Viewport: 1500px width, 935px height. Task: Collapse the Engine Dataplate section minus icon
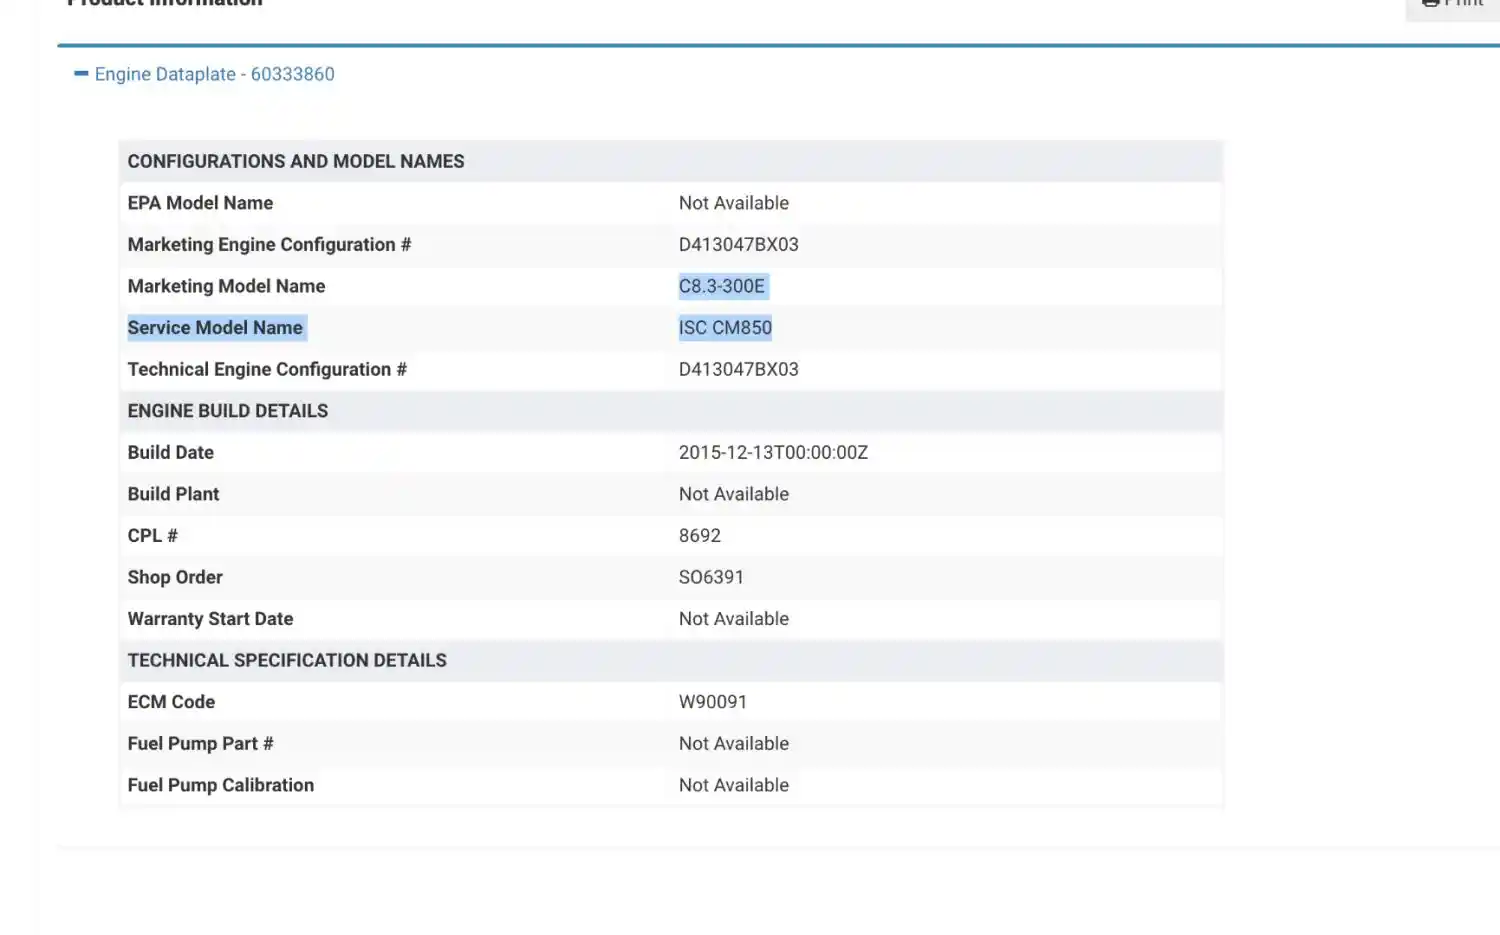pyautogui.click(x=81, y=74)
